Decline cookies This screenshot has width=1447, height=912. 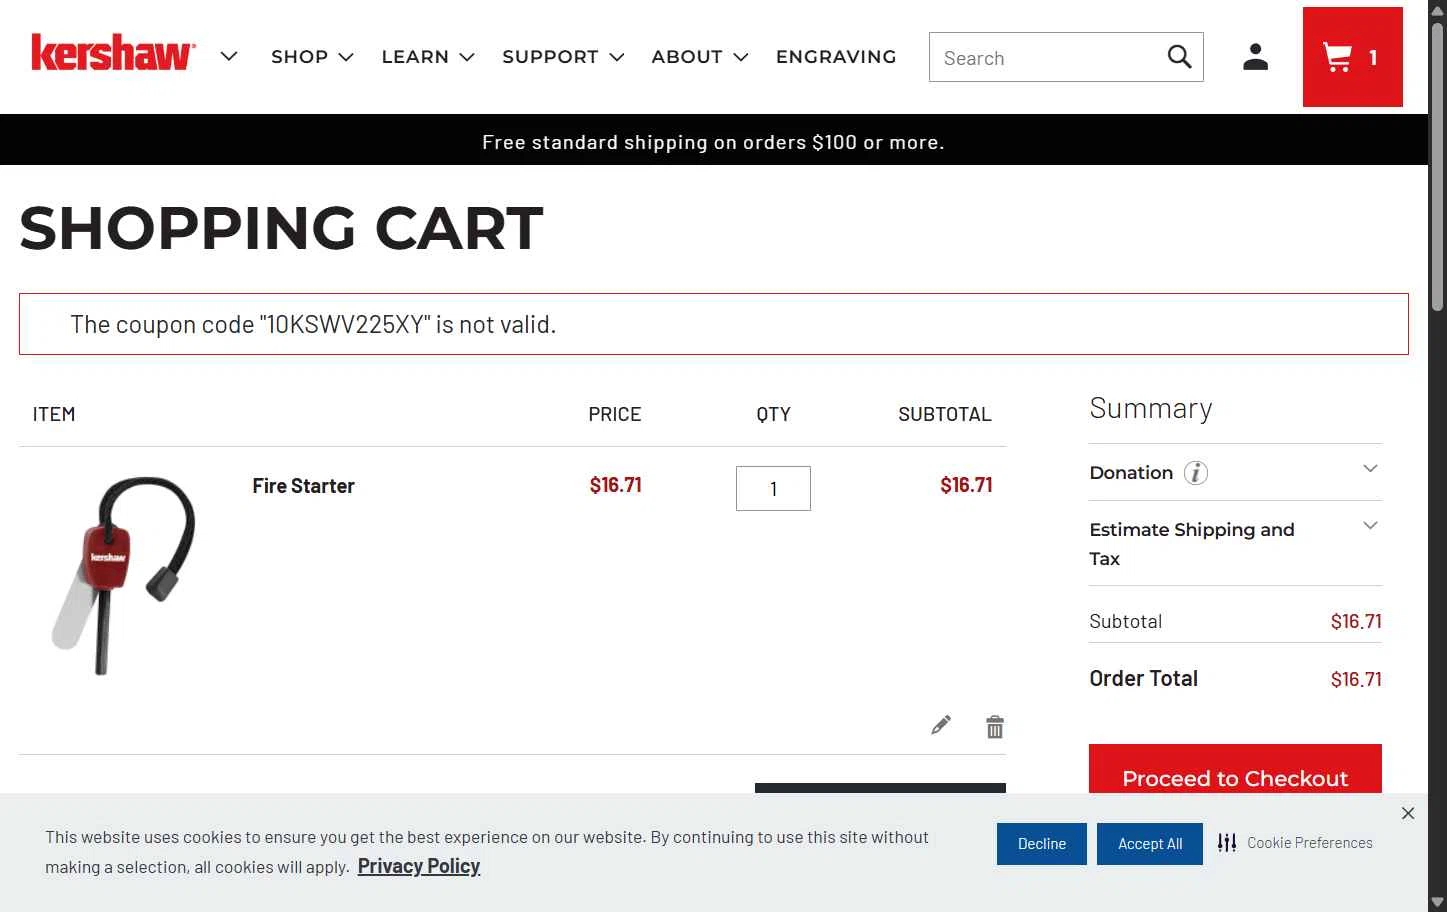click(x=1042, y=844)
